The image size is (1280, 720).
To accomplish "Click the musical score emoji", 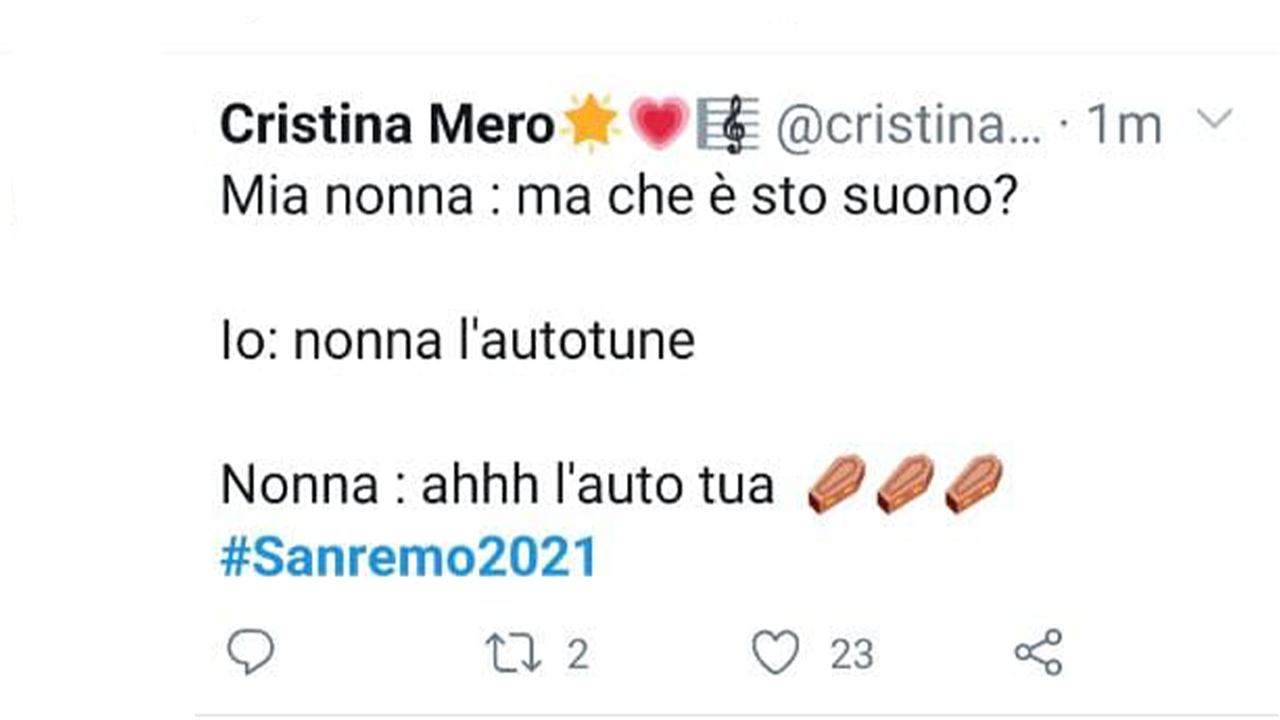I will (727, 124).
